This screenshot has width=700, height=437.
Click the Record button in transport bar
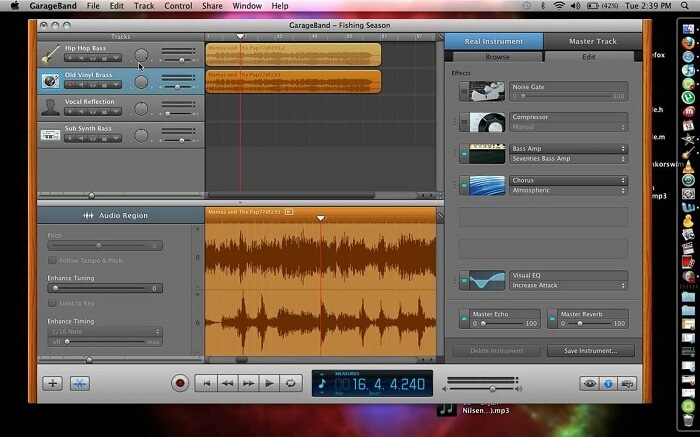[180, 382]
